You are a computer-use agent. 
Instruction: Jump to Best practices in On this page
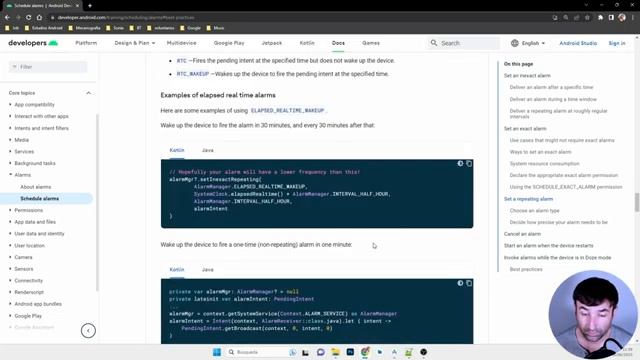pyautogui.click(x=526, y=269)
